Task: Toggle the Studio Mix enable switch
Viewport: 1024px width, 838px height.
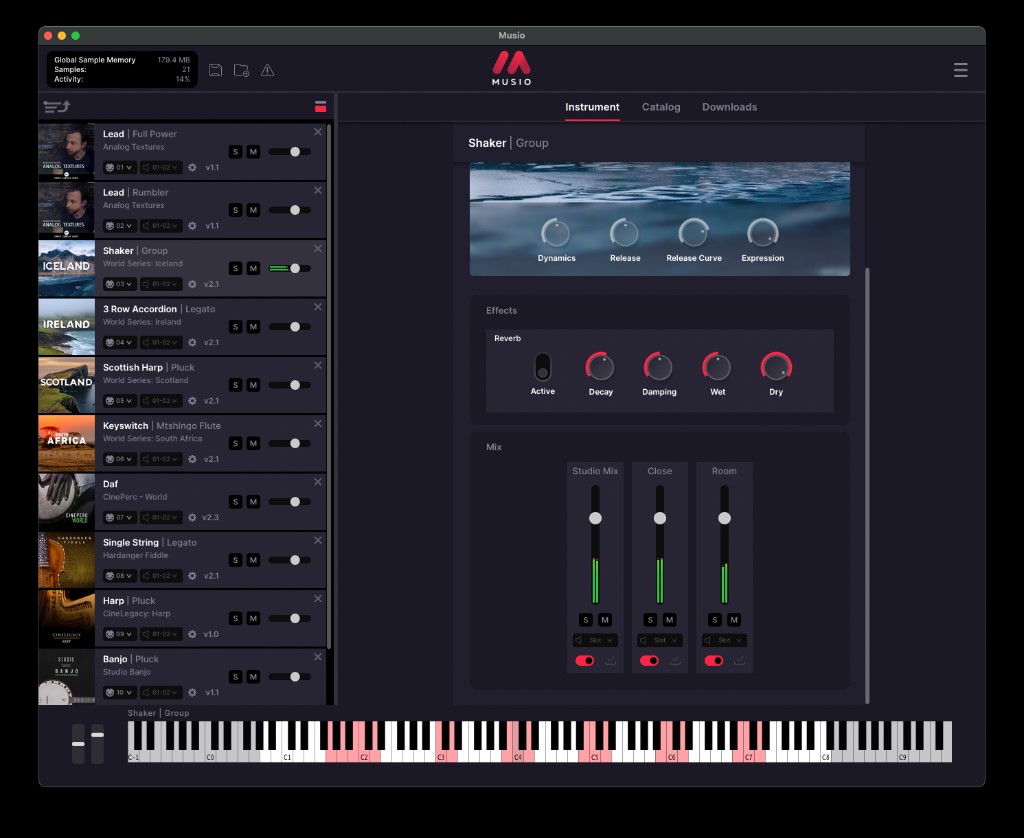Action: click(584, 660)
